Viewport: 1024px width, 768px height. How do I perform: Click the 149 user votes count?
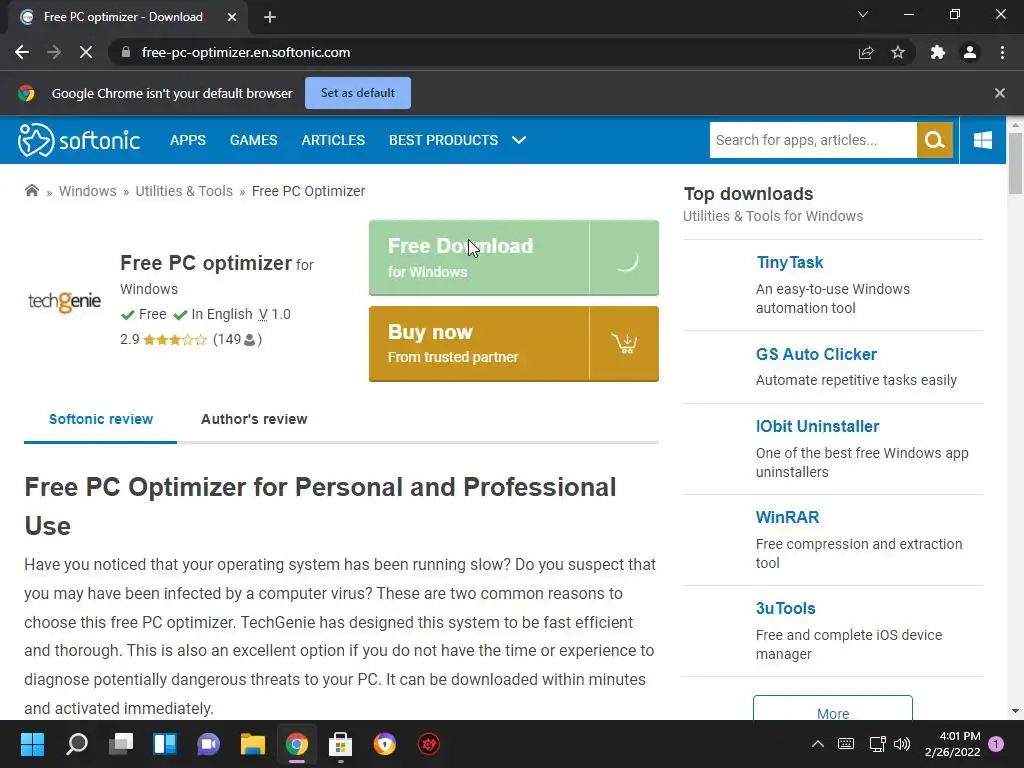coord(237,340)
